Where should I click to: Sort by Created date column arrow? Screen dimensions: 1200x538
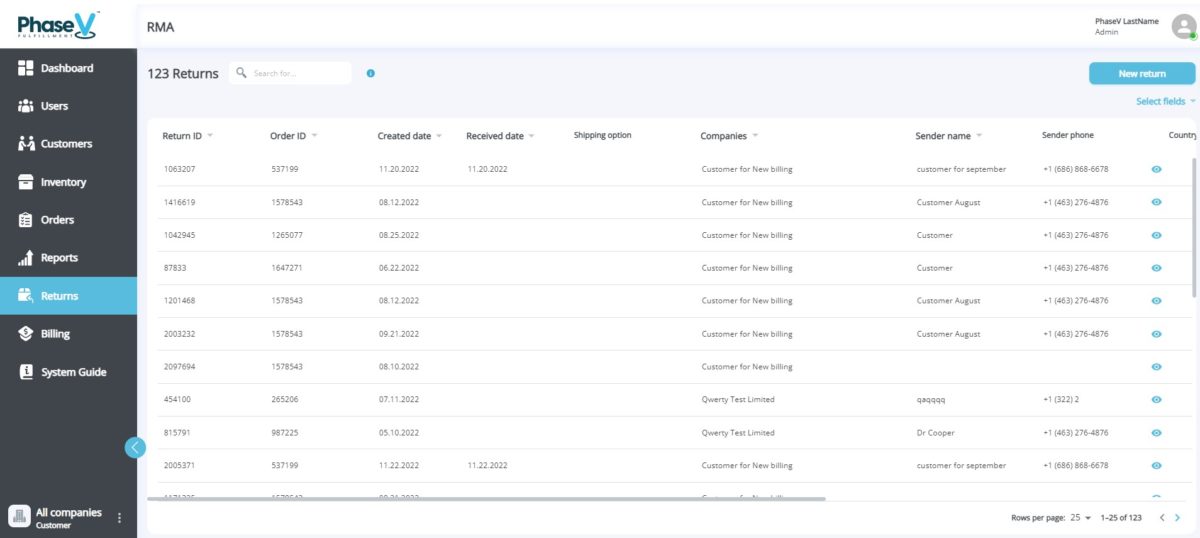[x=439, y=136]
